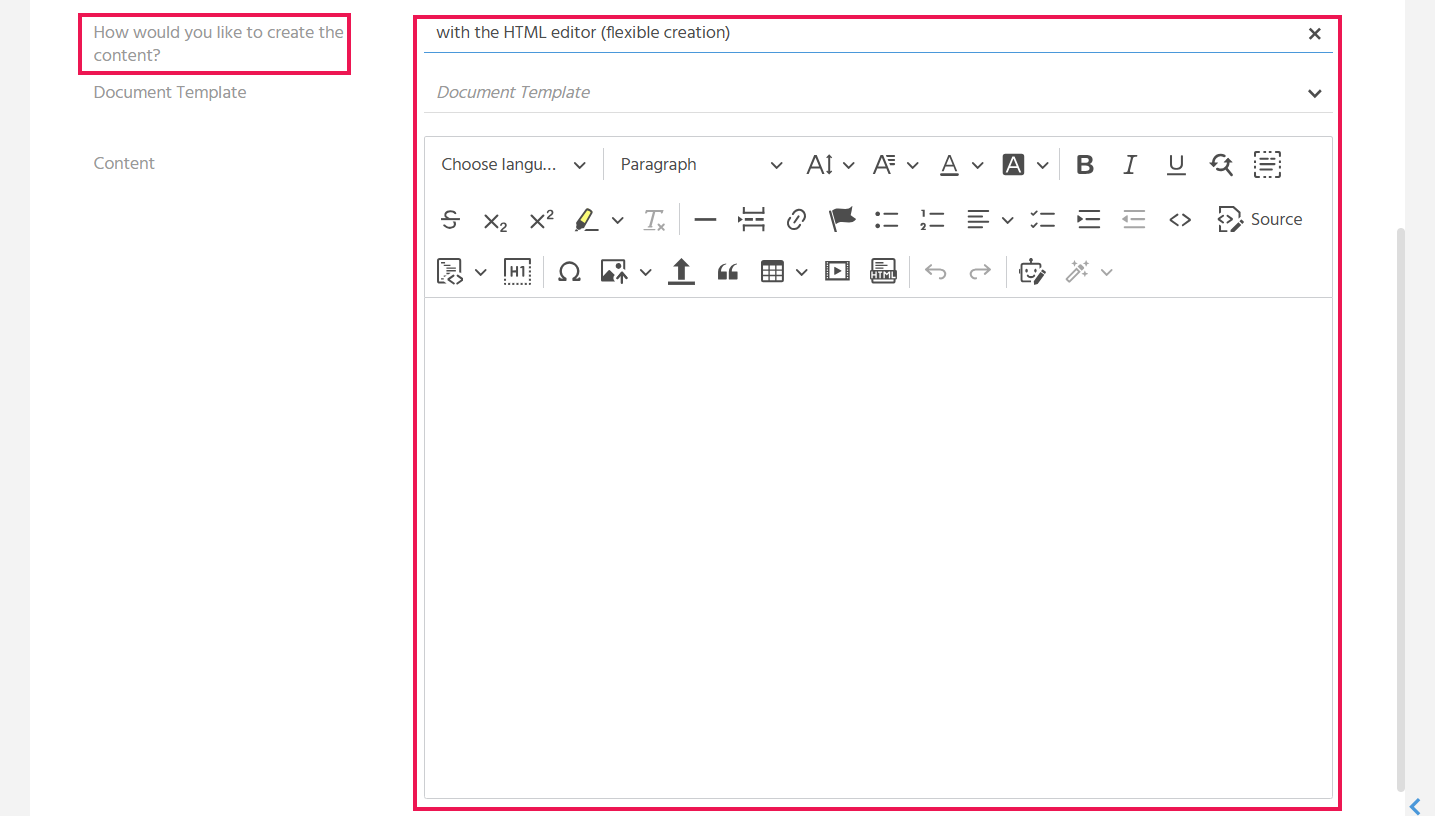
Task: Open the font family dropdown
Action: tap(896, 165)
